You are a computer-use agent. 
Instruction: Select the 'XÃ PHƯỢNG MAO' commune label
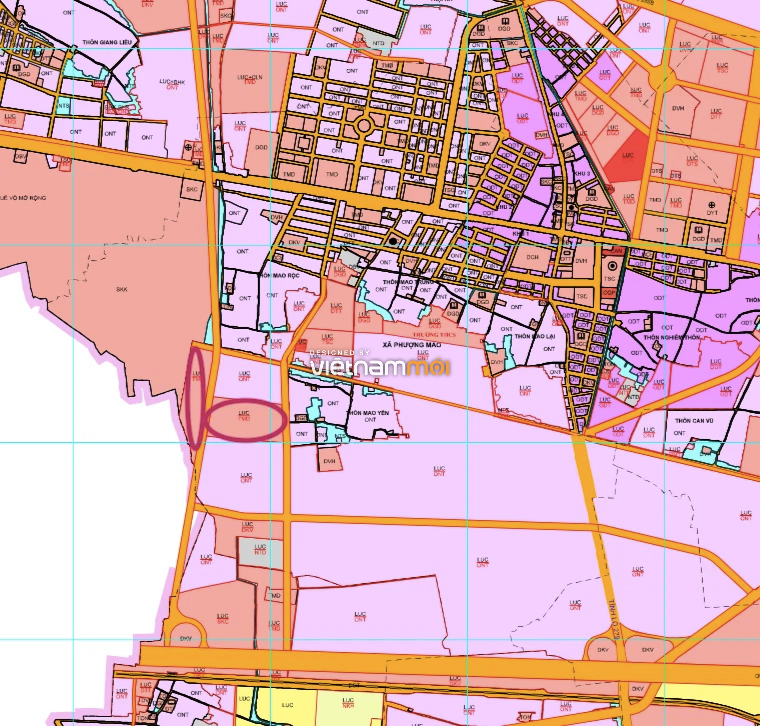click(412, 345)
